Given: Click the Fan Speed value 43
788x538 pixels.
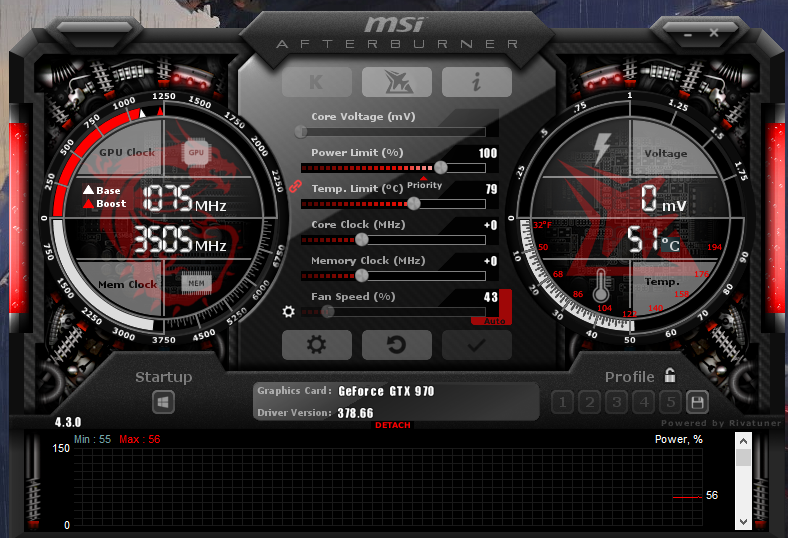Looking at the screenshot, I should click(x=490, y=297).
